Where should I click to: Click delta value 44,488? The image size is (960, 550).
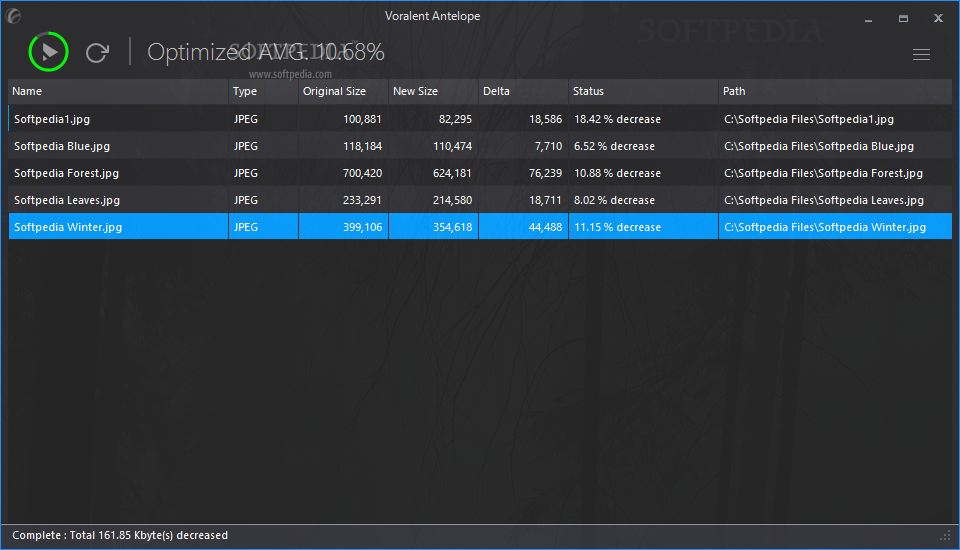[x=546, y=227]
